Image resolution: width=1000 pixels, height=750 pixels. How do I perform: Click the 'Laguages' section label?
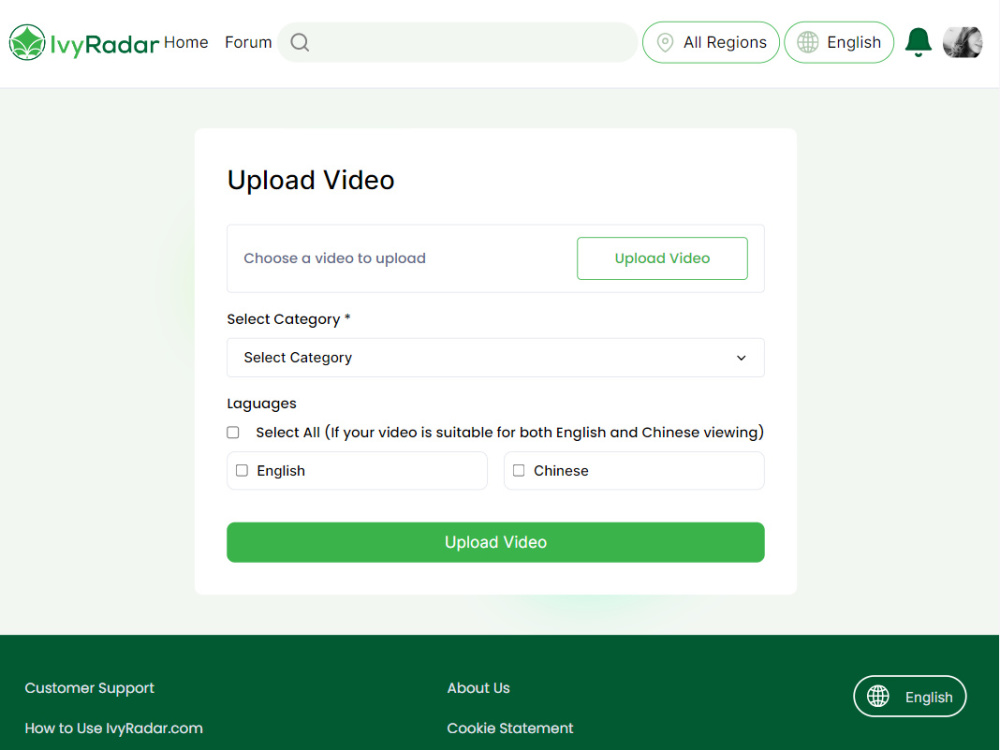click(261, 404)
